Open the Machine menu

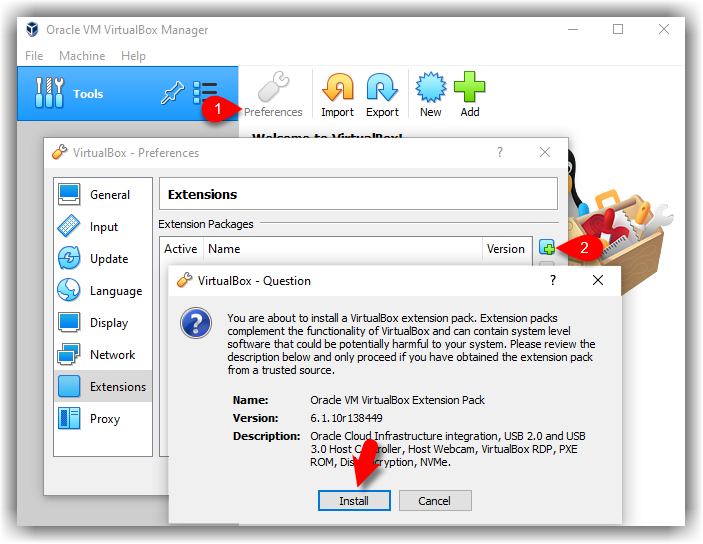click(x=82, y=56)
